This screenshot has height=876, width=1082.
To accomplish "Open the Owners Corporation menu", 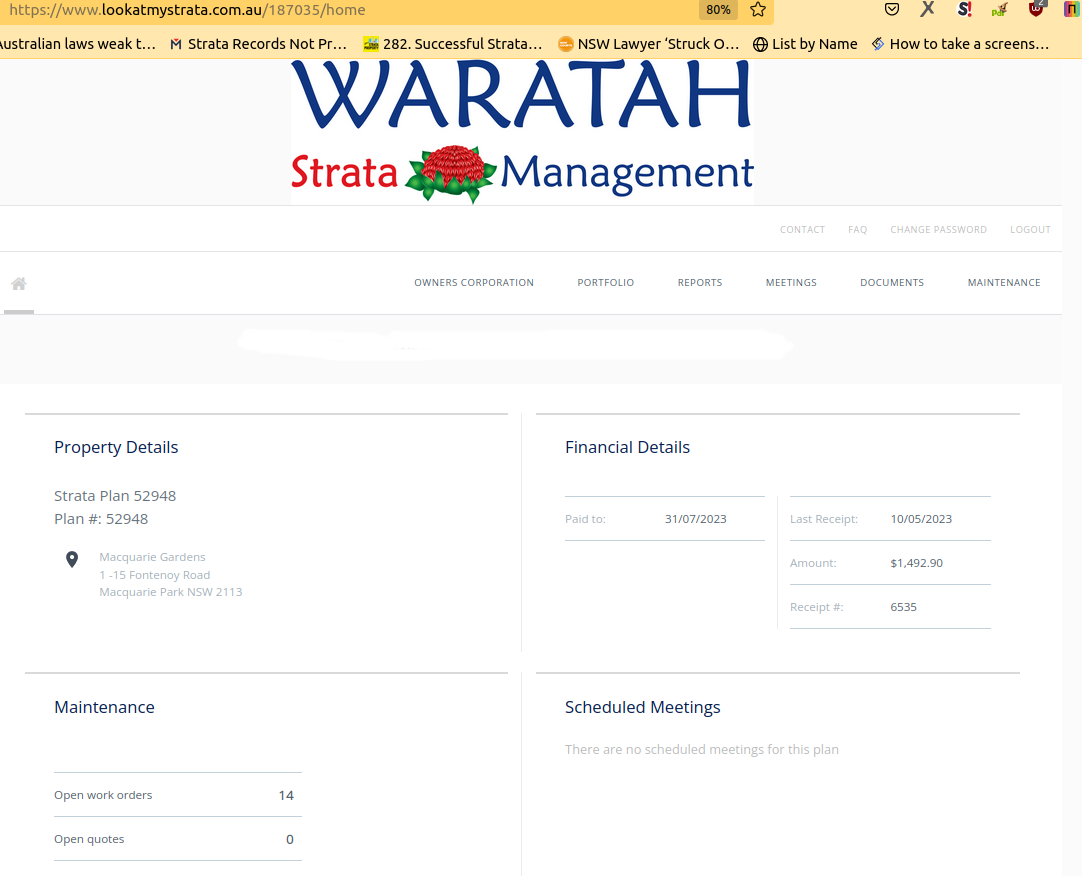I will point(474,282).
